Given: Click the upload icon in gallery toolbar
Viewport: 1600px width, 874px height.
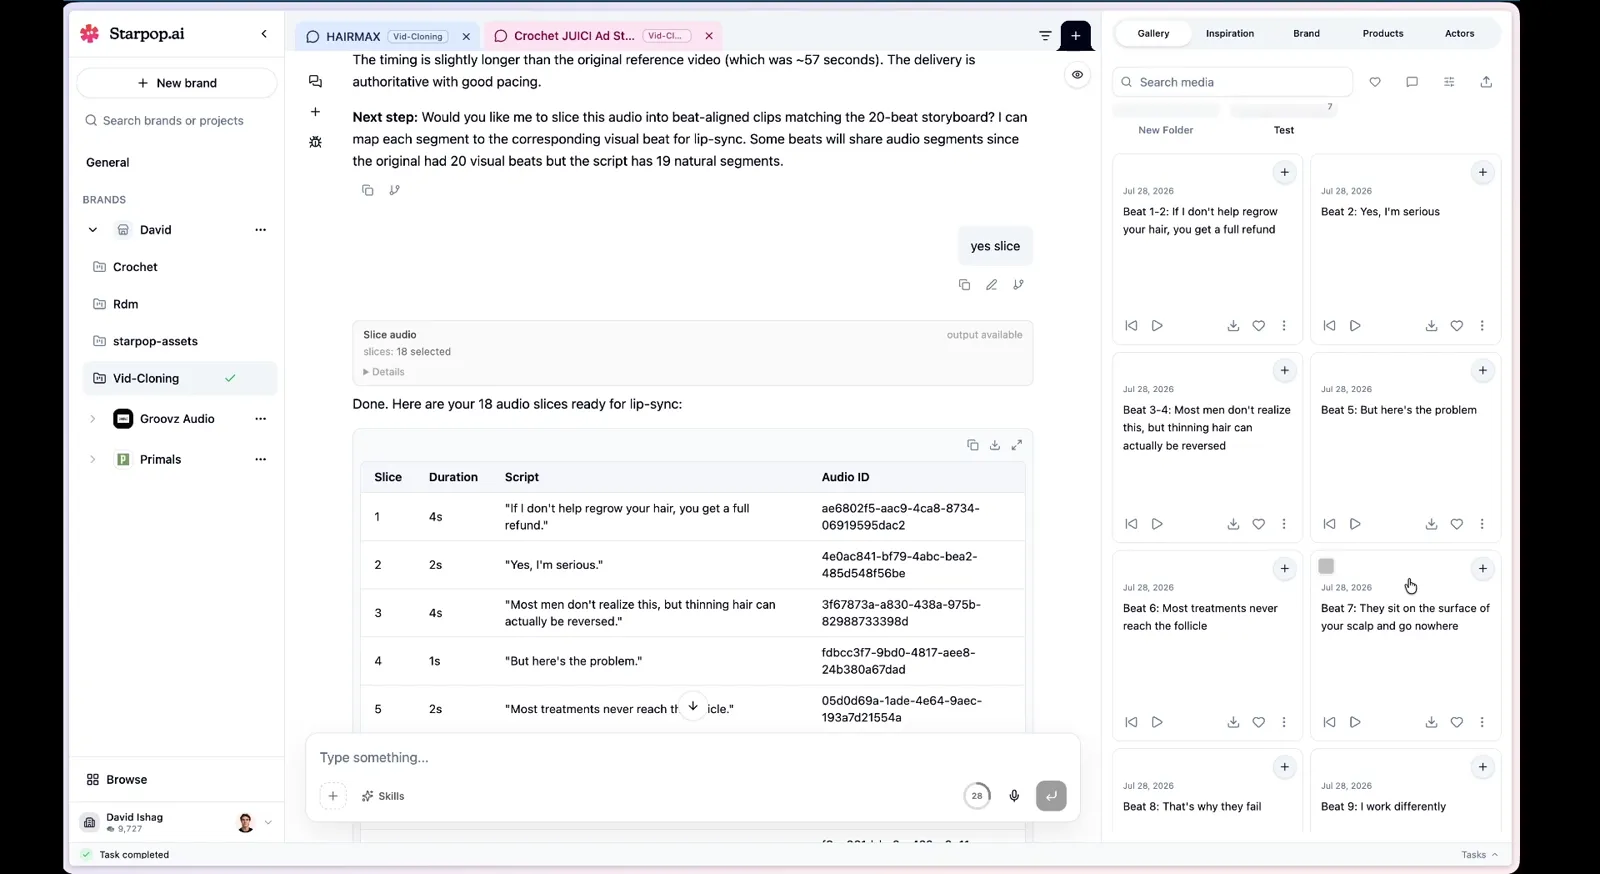Looking at the screenshot, I should (x=1486, y=82).
